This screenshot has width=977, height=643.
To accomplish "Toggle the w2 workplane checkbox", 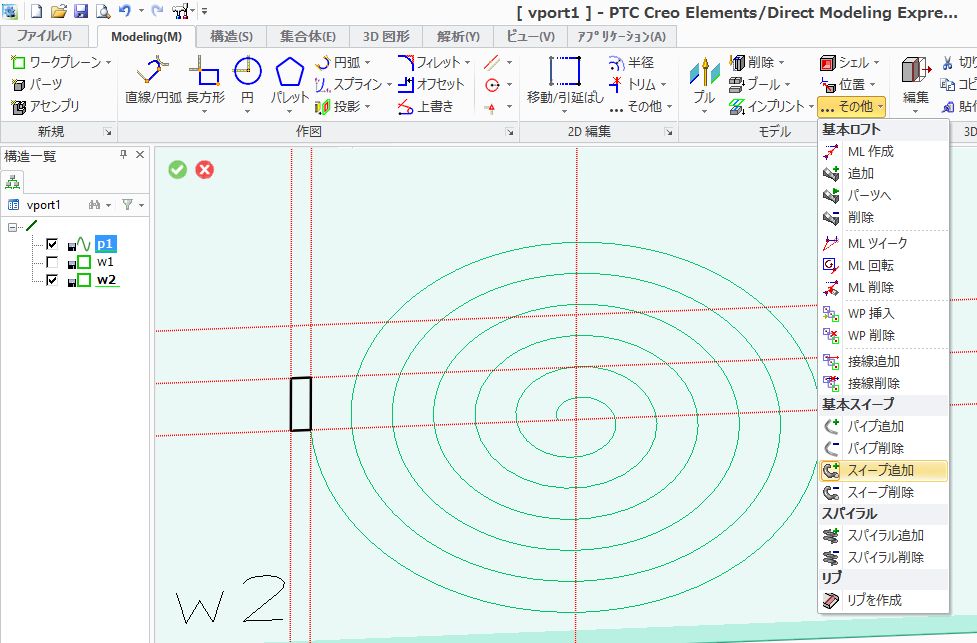I will [52, 280].
